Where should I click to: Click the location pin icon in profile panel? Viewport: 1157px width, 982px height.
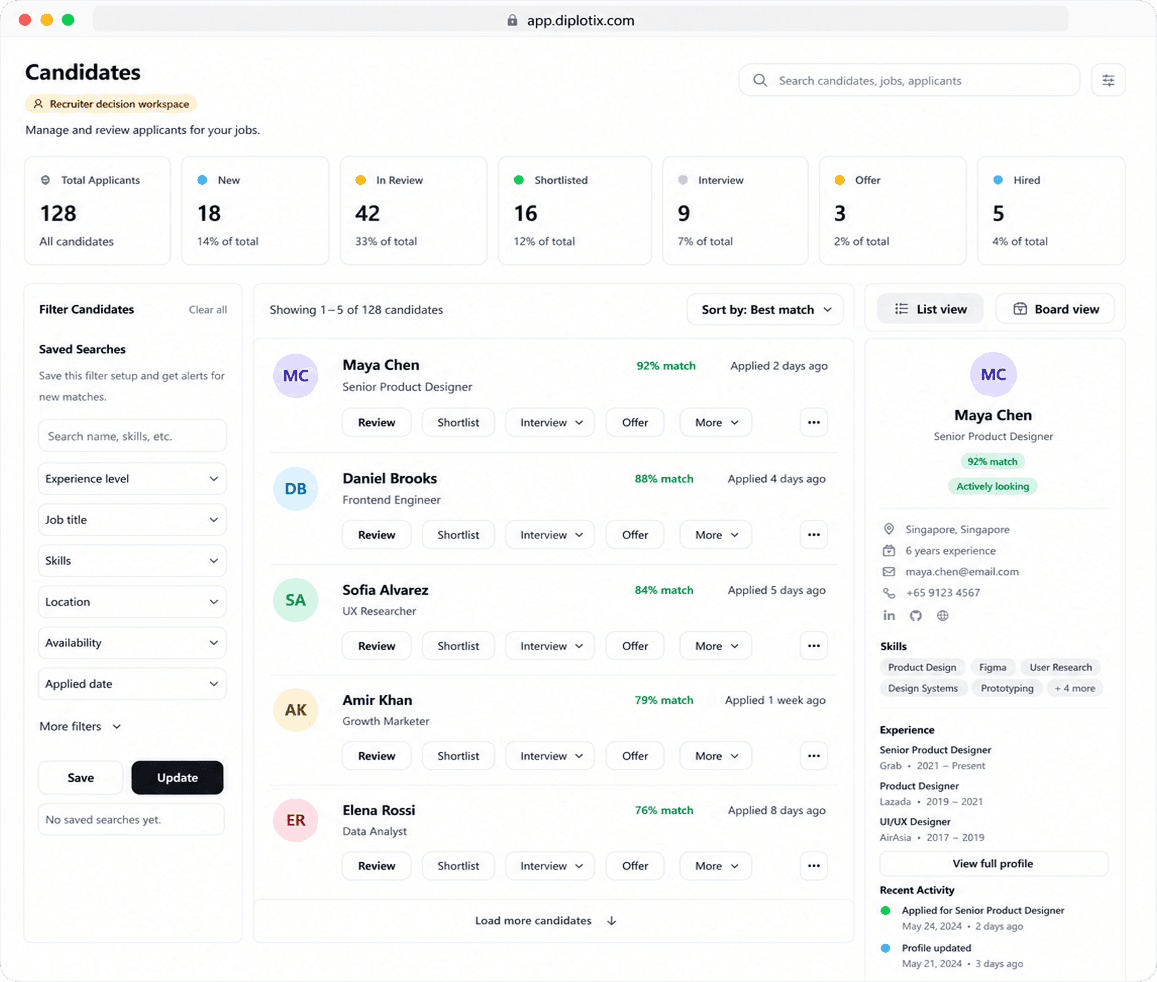point(889,529)
